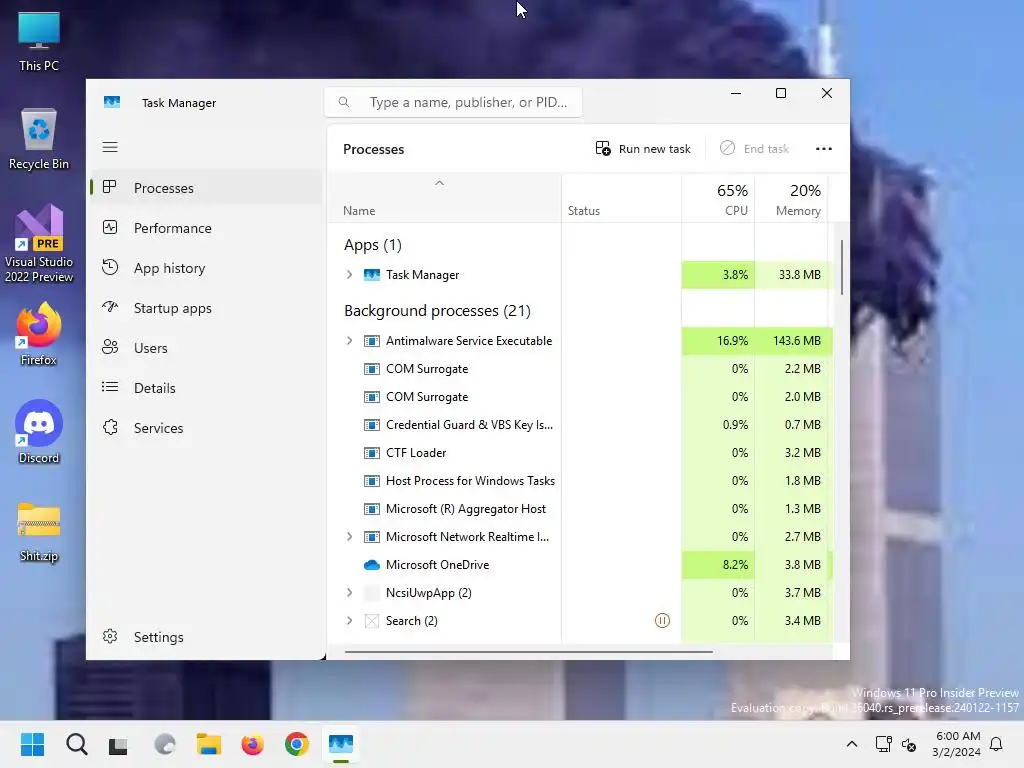This screenshot has width=1024, height=768.
Task: Open taskbar Search magnifier
Action: pyautogui.click(x=76, y=744)
